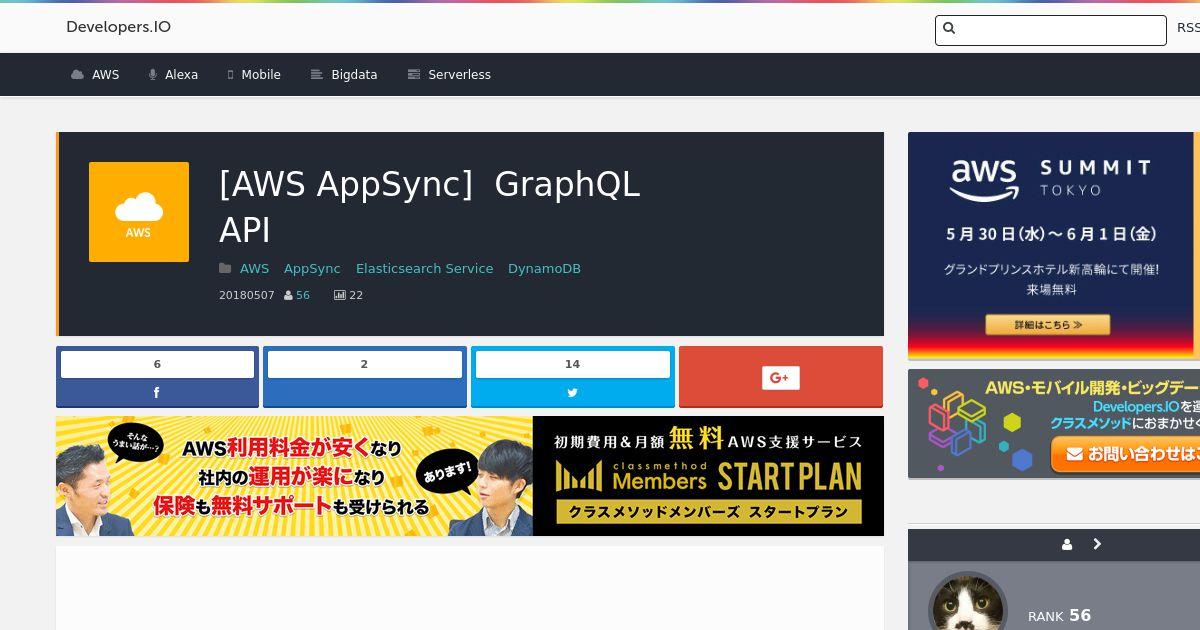The image size is (1200, 630).
Task: Open the DynamoDB tag link
Action: [544, 269]
